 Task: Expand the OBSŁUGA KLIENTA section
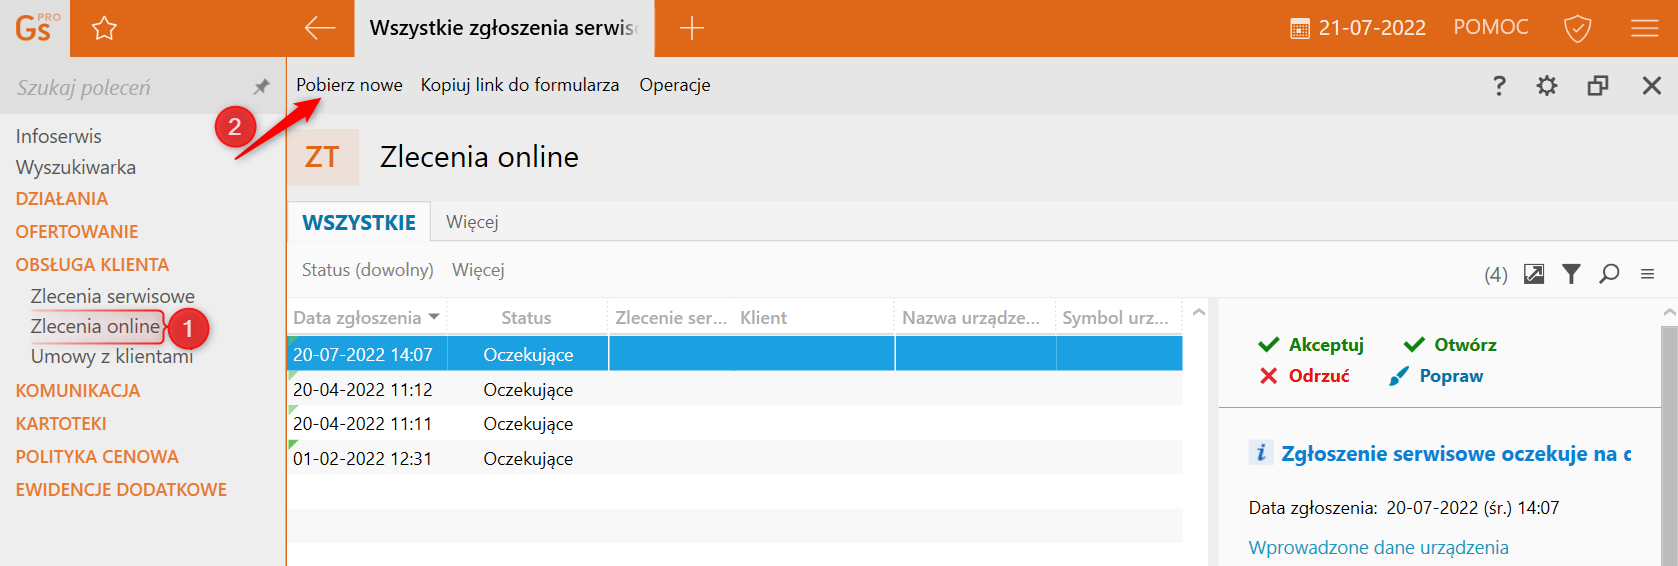[92, 265]
